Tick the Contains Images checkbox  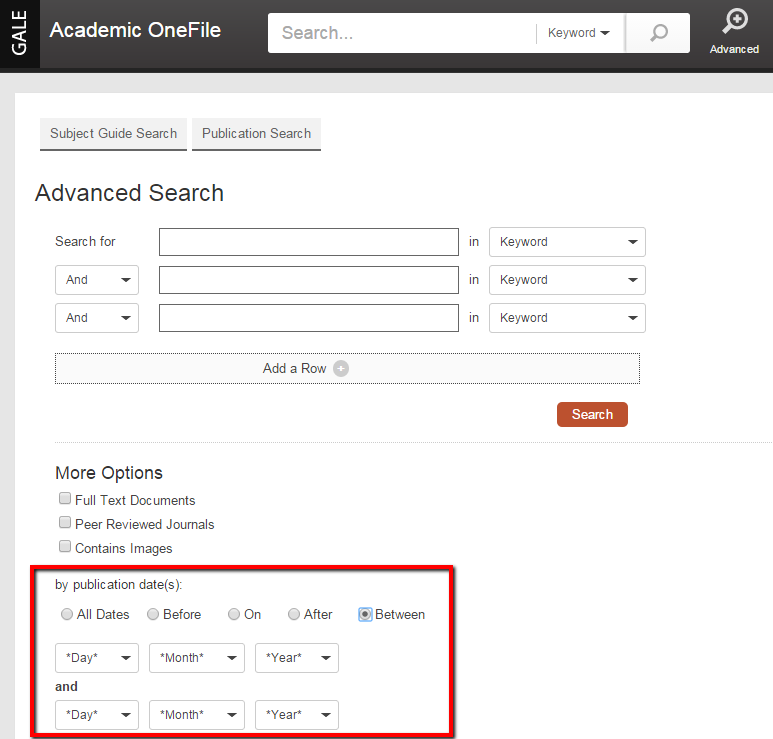coord(65,546)
